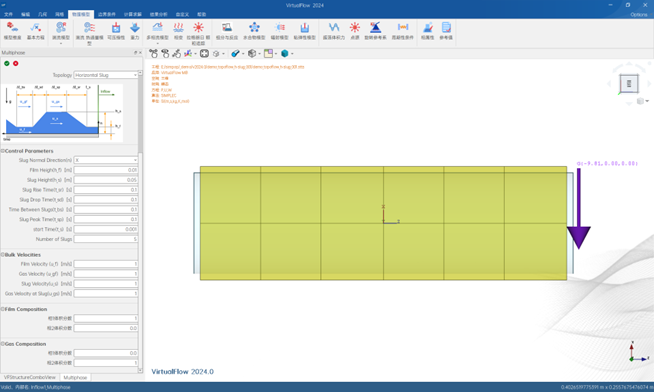Select the 点源 point source icon
Viewport: 654px width, 392px height.
pyautogui.click(x=355, y=31)
